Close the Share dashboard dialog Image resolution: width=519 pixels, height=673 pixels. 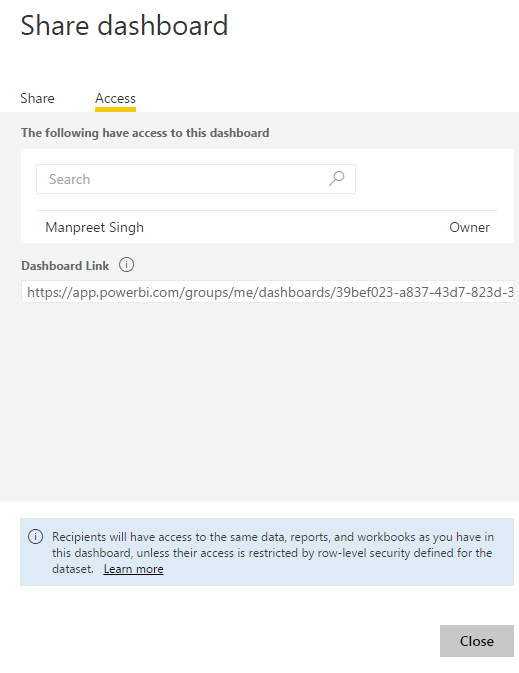coord(477,641)
